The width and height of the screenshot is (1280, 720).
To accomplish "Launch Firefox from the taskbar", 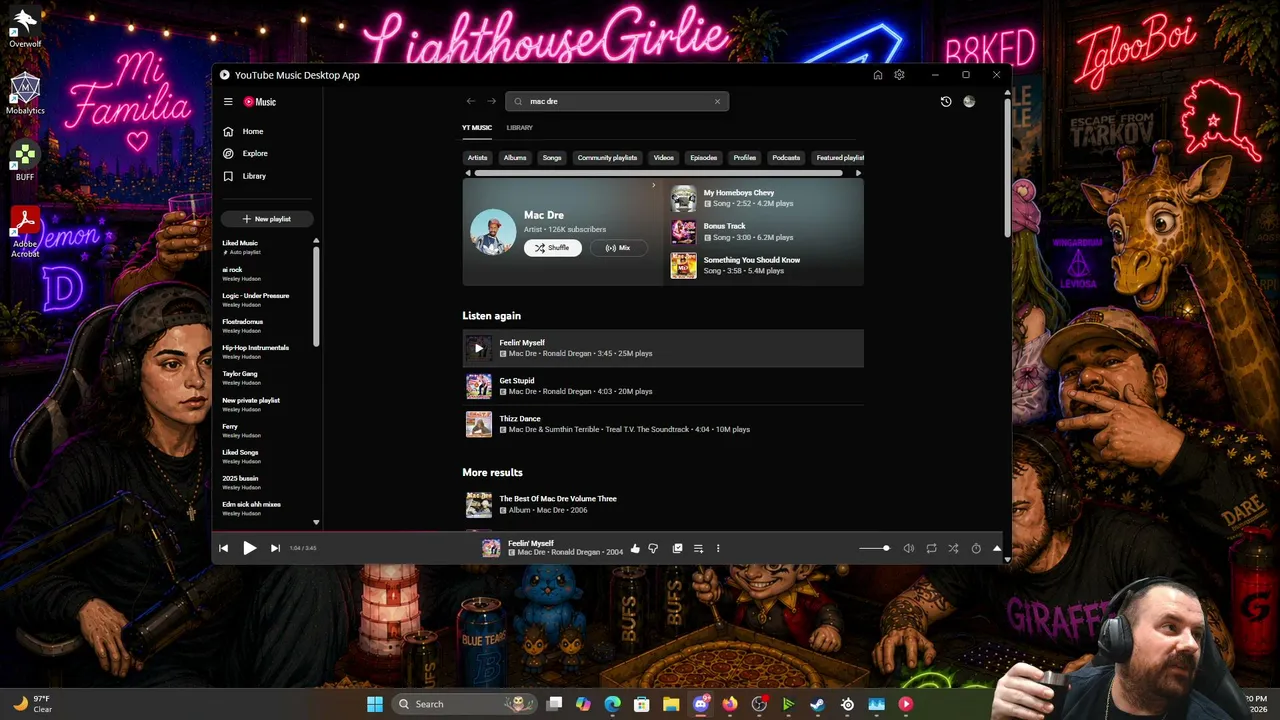I will 730,704.
